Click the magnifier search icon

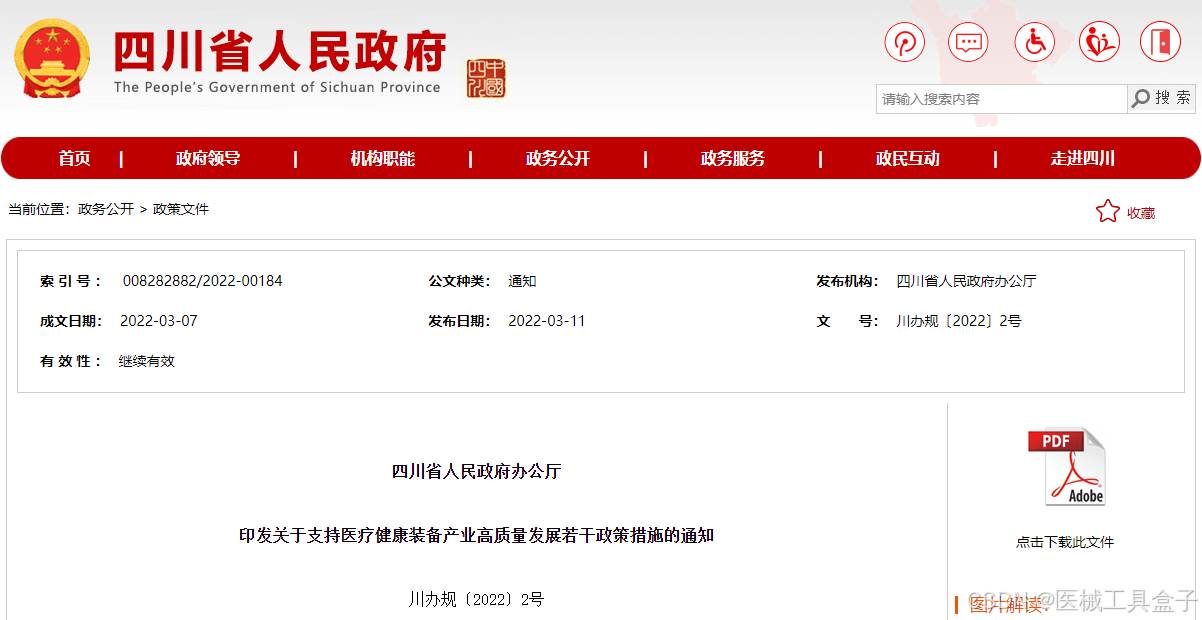[x=1140, y=98]
